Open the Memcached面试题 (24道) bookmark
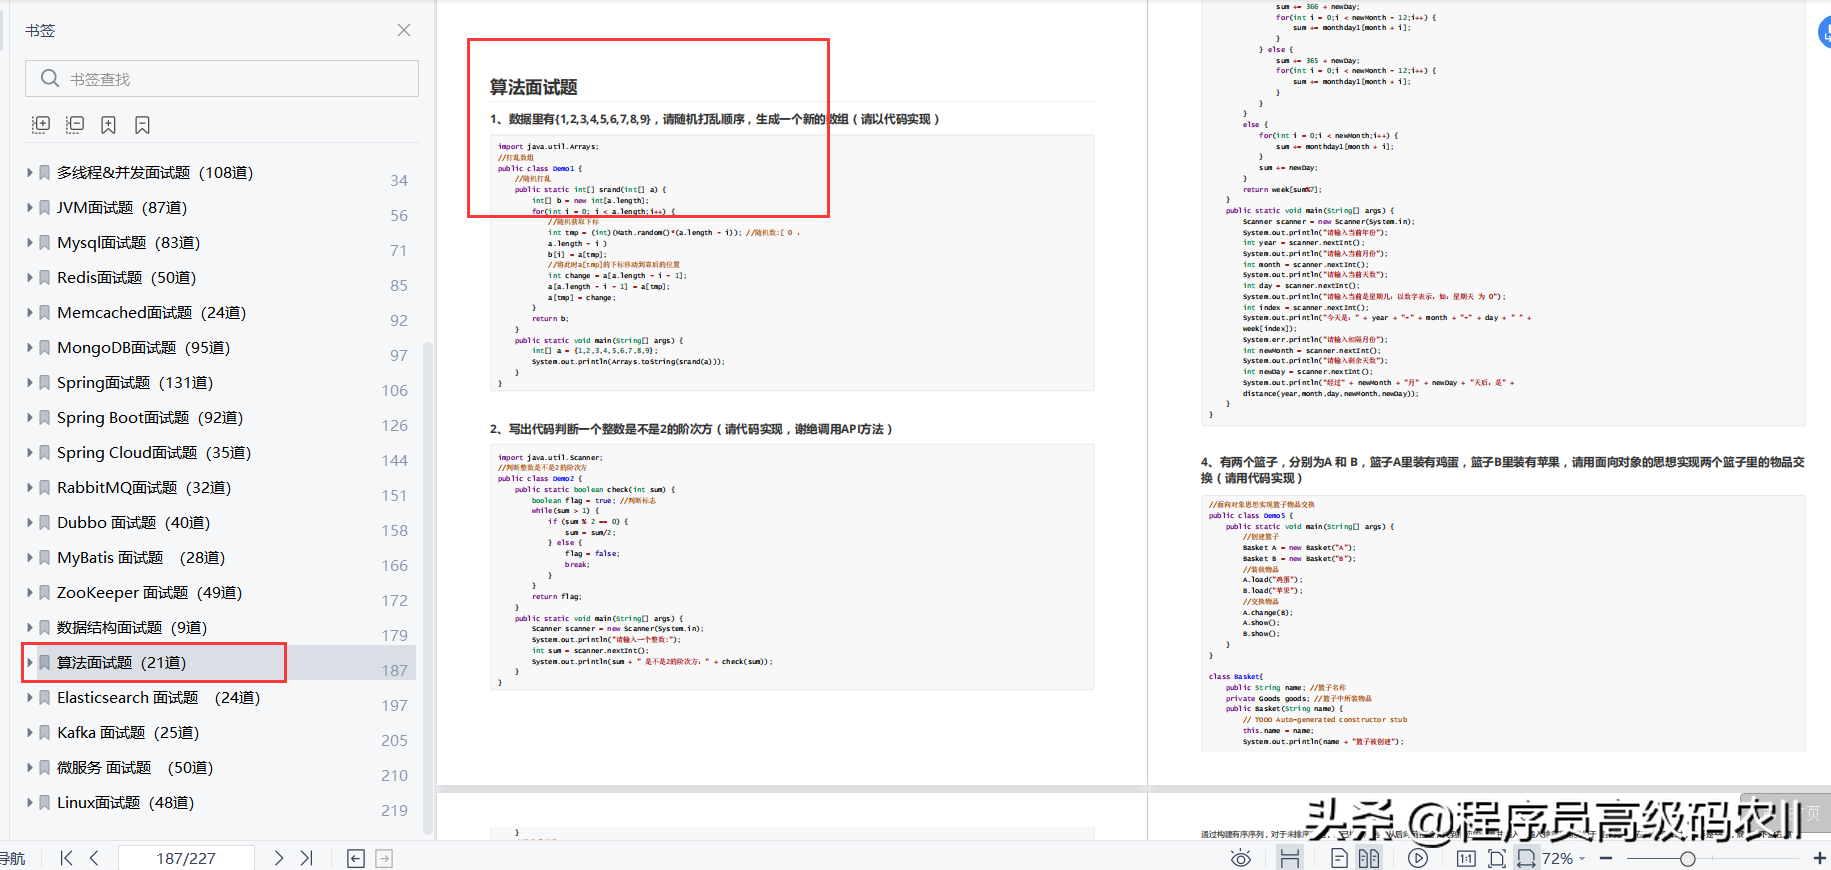The width and height of the screenshot is (1831, 870). 152,312
